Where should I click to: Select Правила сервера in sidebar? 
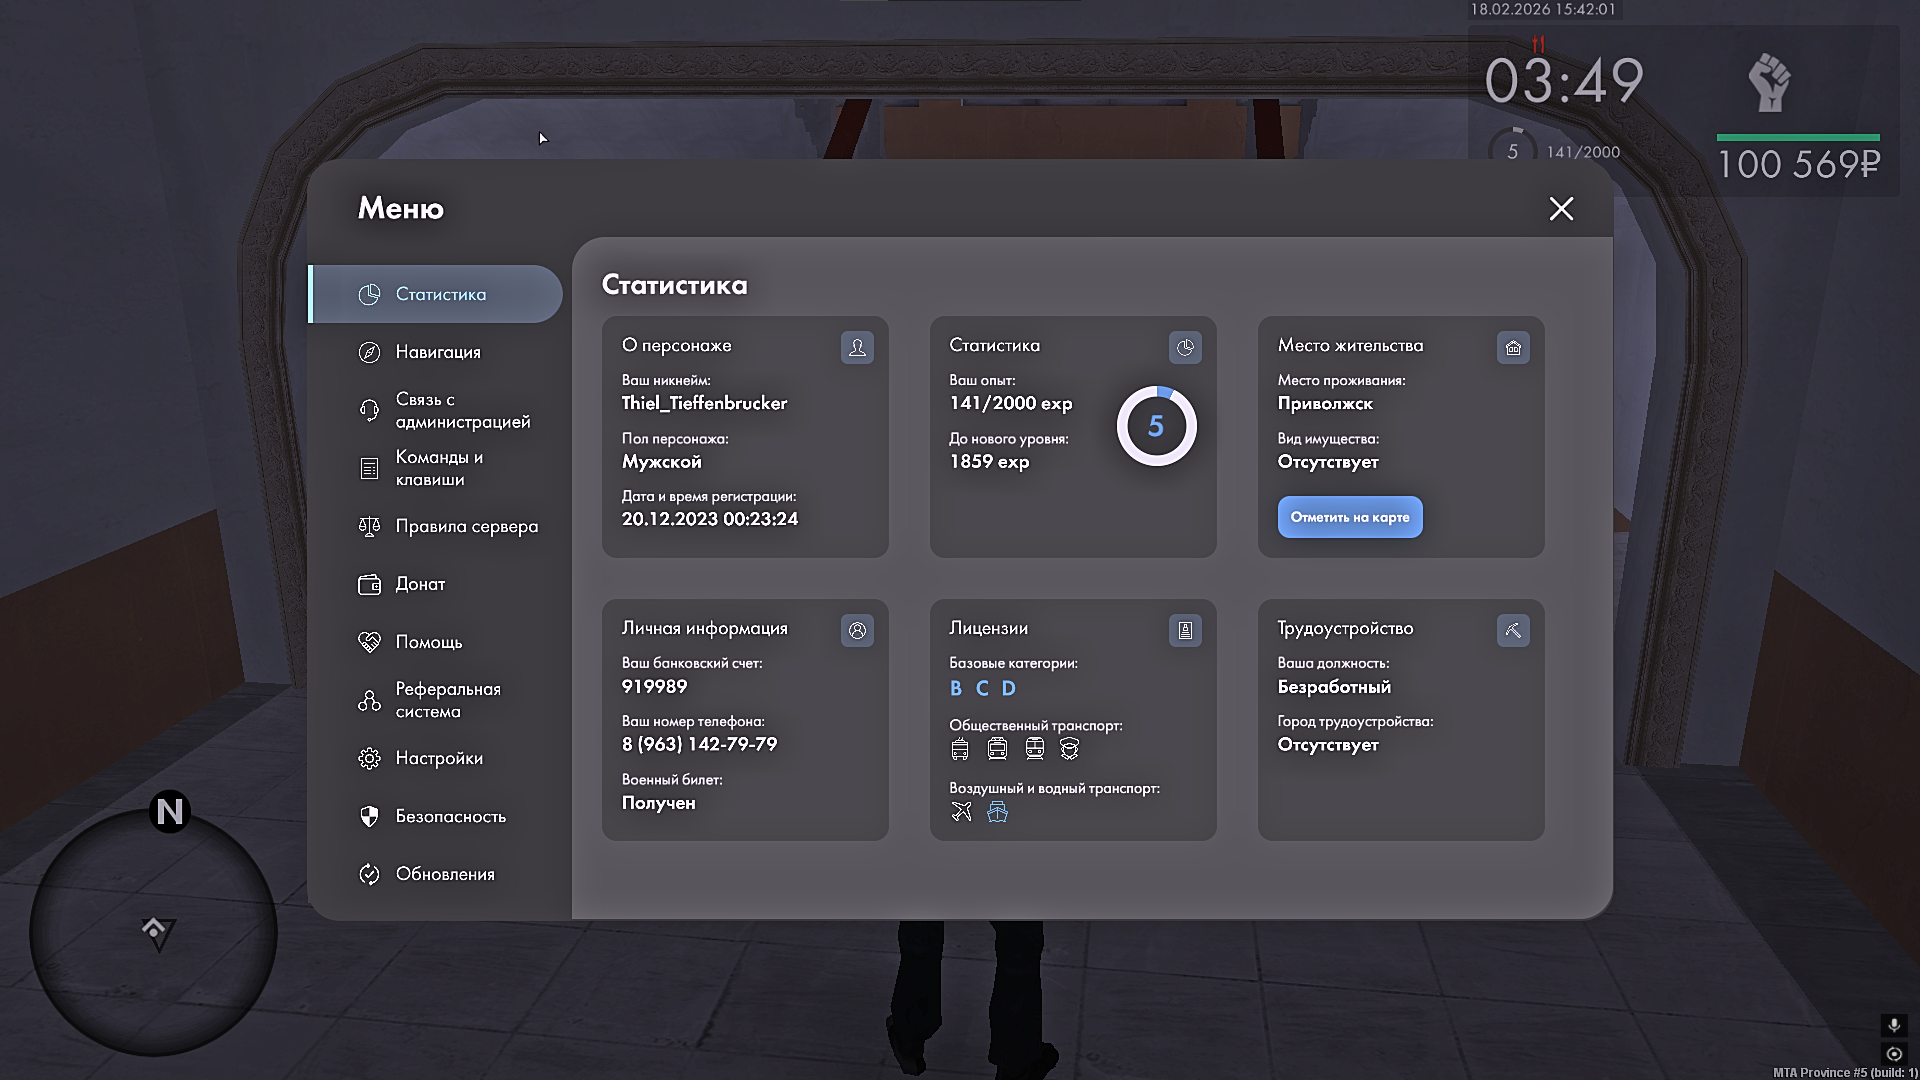click(x=465, y=526)
